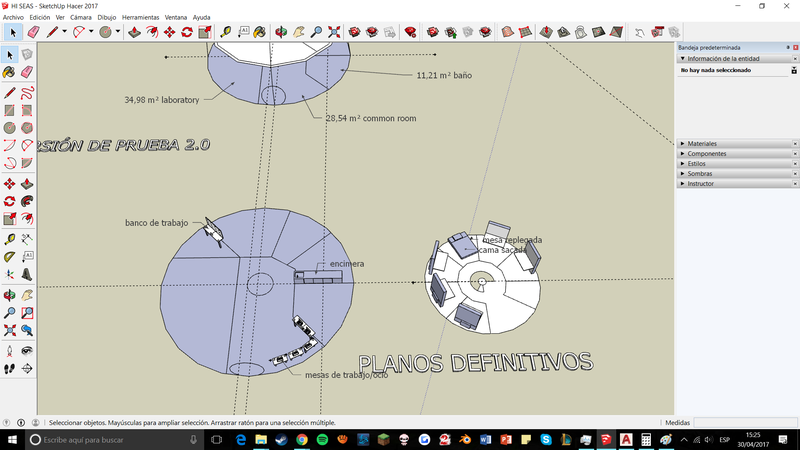Pick the Paint Bucket tool in the left toolbar
The image size is (800, 450).
tap(9, 73)
